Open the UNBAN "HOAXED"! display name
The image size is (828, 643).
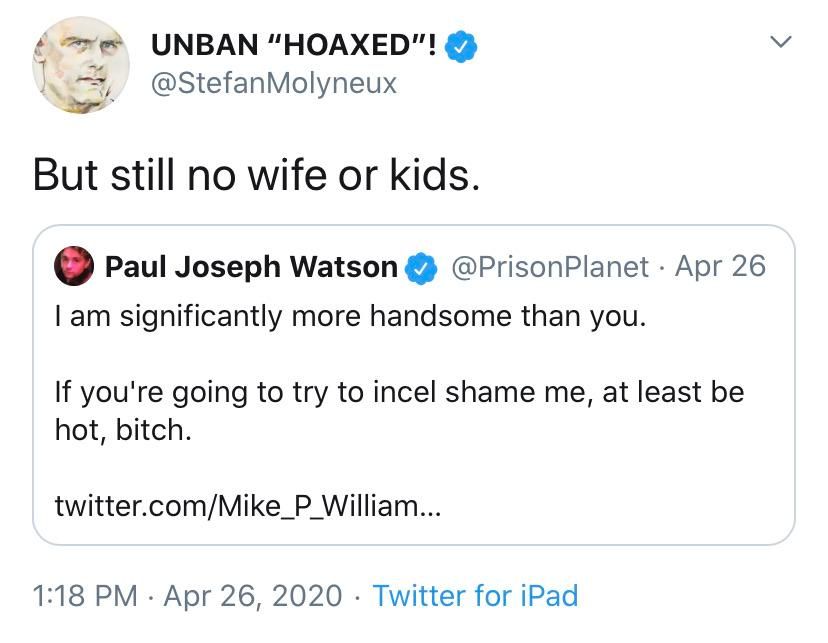click(293, 45)
